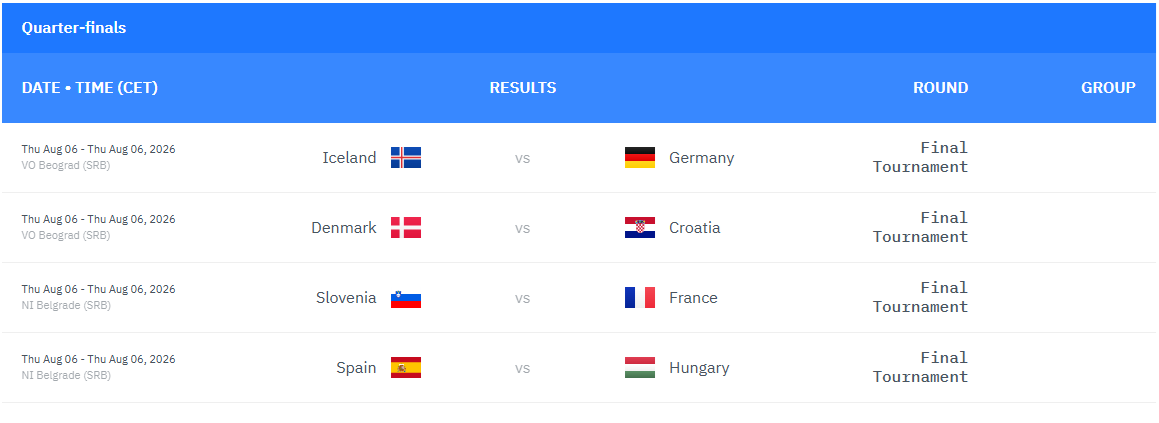Open the Iceland vs Germany match result

click(x=523, y=158)
